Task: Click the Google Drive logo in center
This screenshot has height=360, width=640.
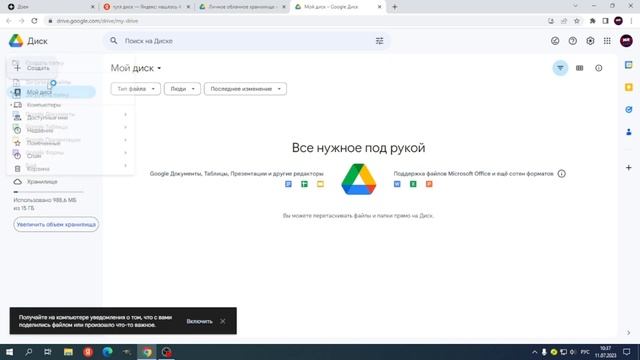Action: click(x=359, y=179)
